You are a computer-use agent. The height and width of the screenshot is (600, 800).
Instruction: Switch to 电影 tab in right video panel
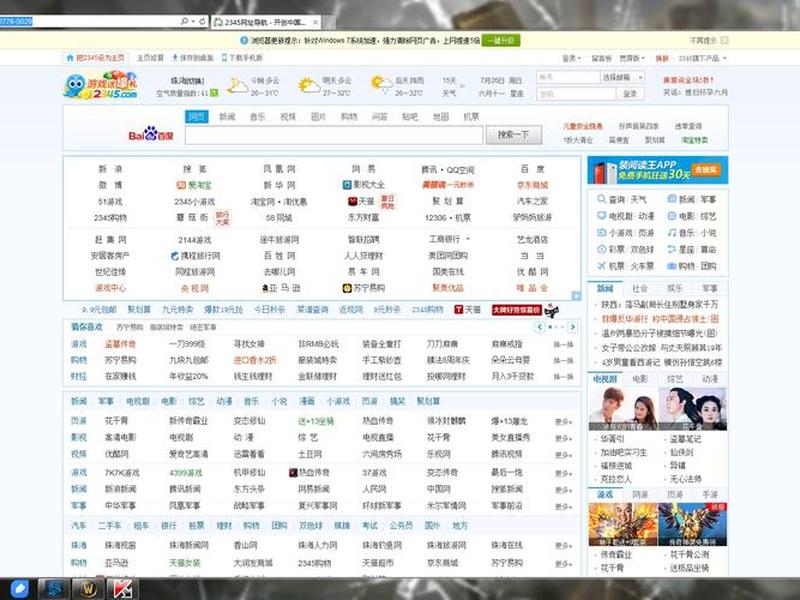click(x=640, y=379)
